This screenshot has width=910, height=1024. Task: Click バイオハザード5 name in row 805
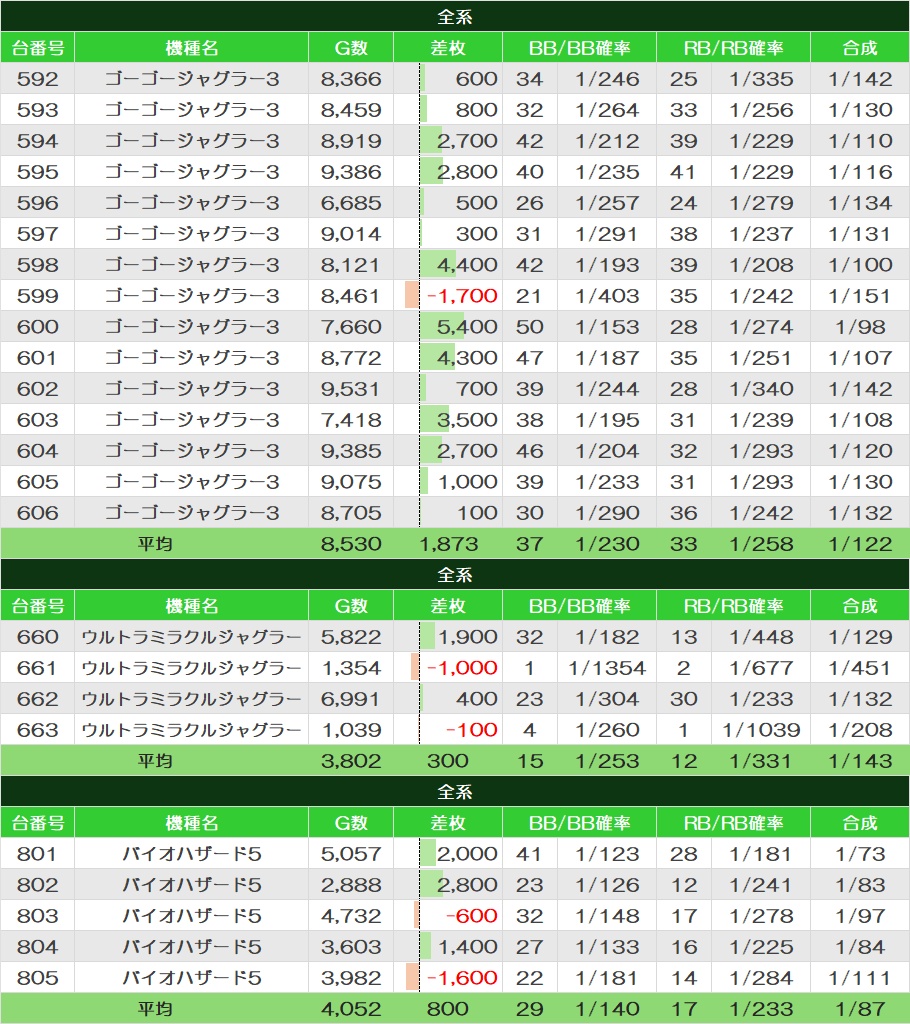[x=191, y=978]
